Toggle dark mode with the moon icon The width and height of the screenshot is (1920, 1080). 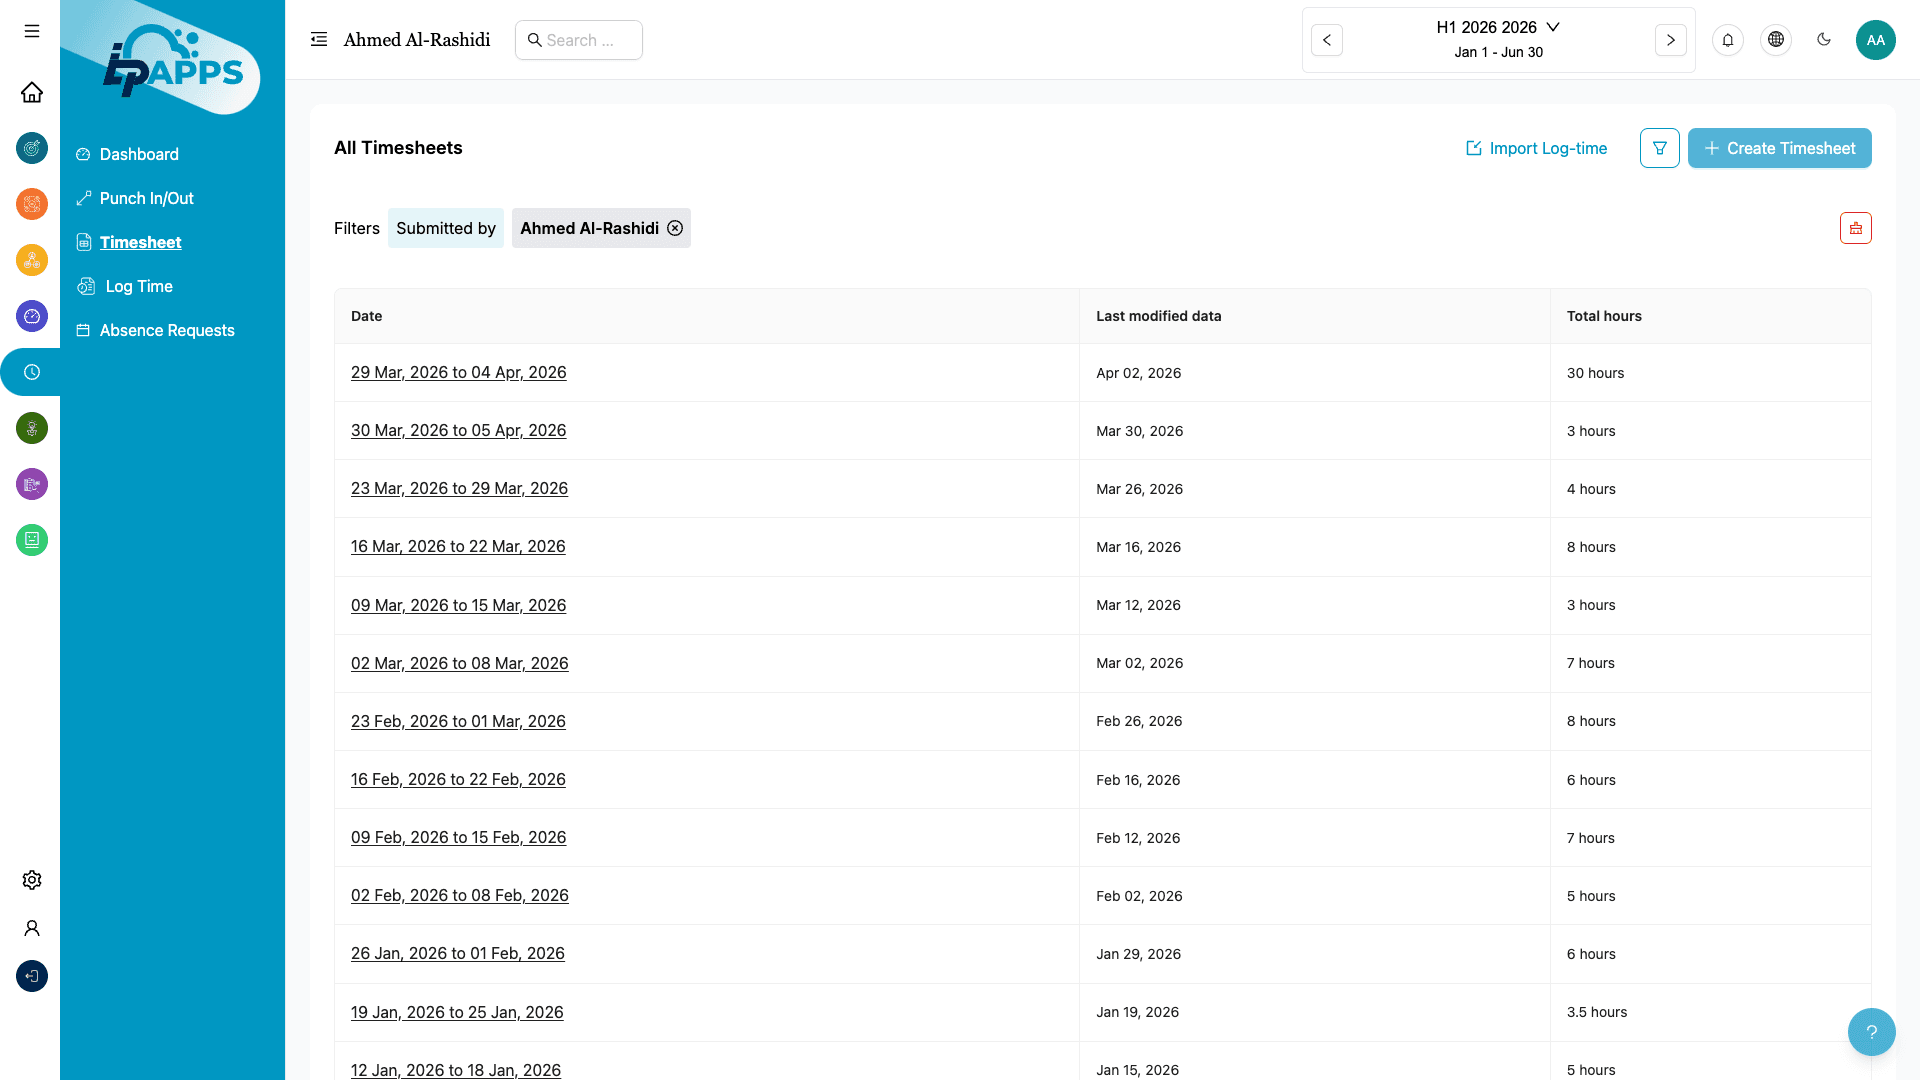[x=1824, y=40]
